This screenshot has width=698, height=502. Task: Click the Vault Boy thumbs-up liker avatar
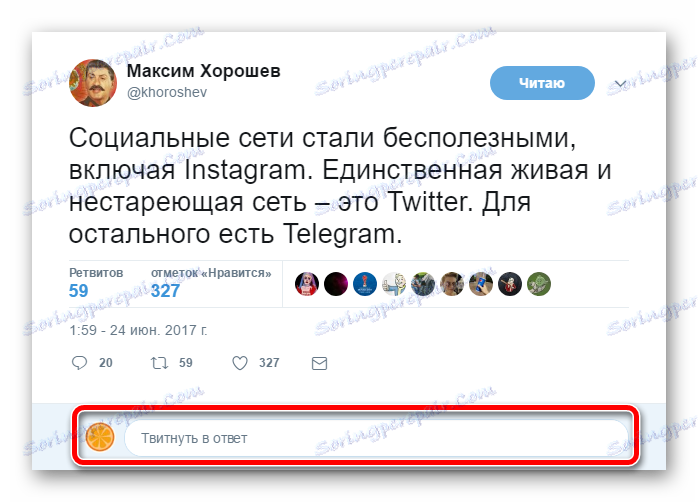tap(394, 284)
